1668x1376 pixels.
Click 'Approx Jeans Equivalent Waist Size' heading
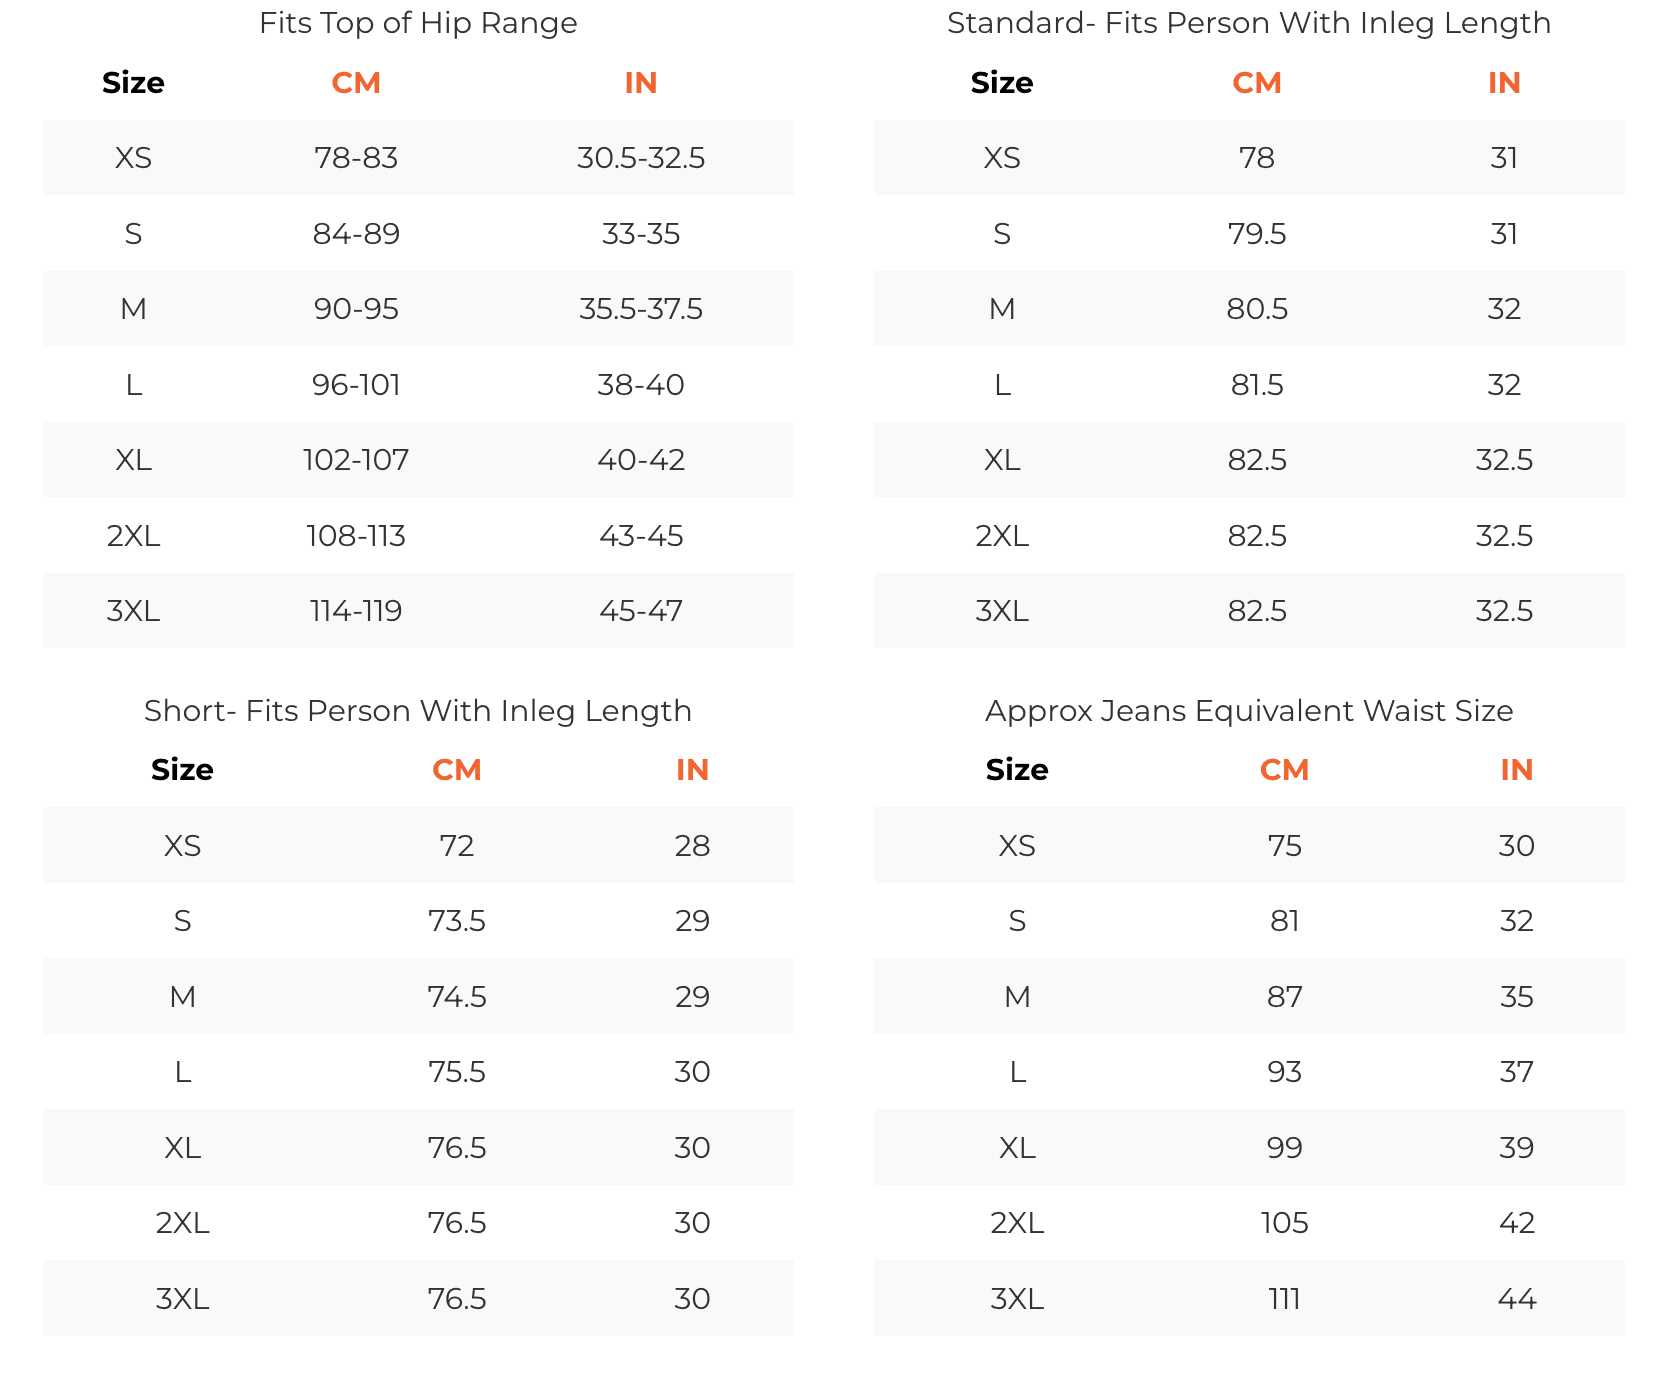tap(1248, 711)
